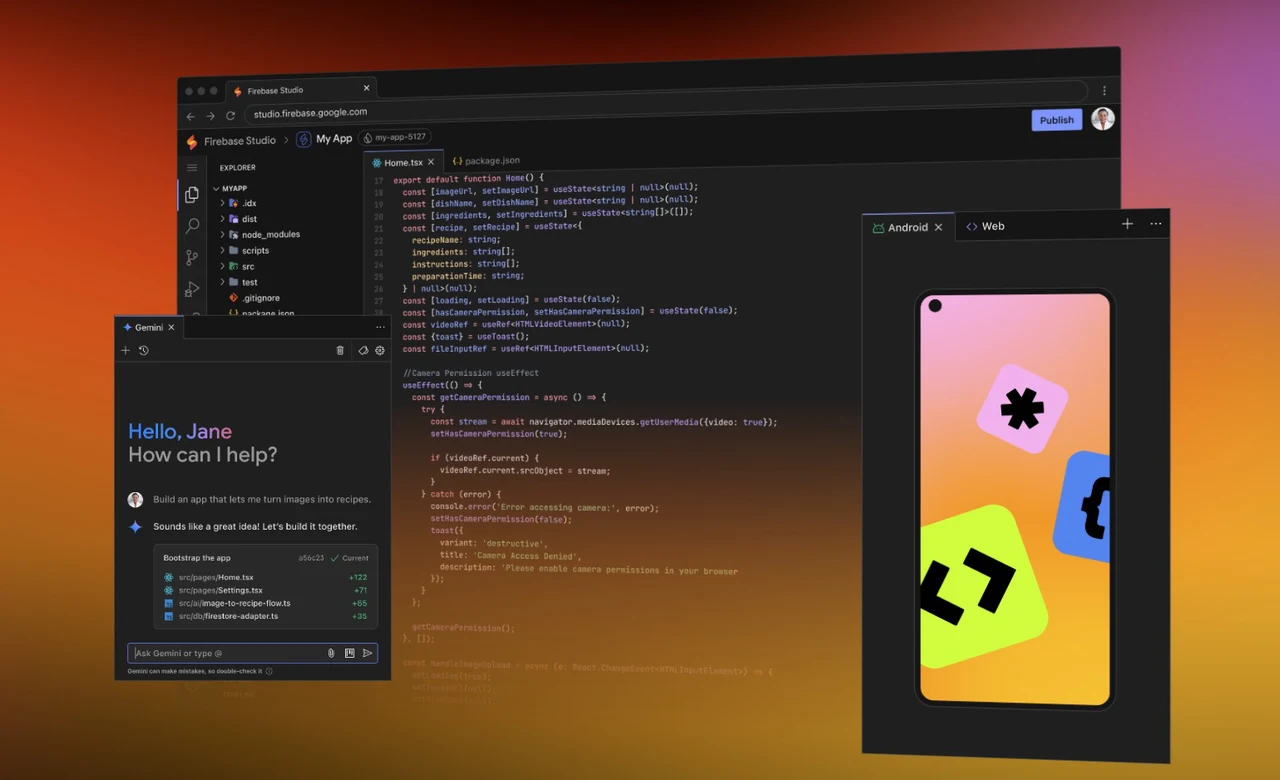This screenshot has height=780, width=1280.
Task: Open the user profile avatar
Action: [1102, 119]
